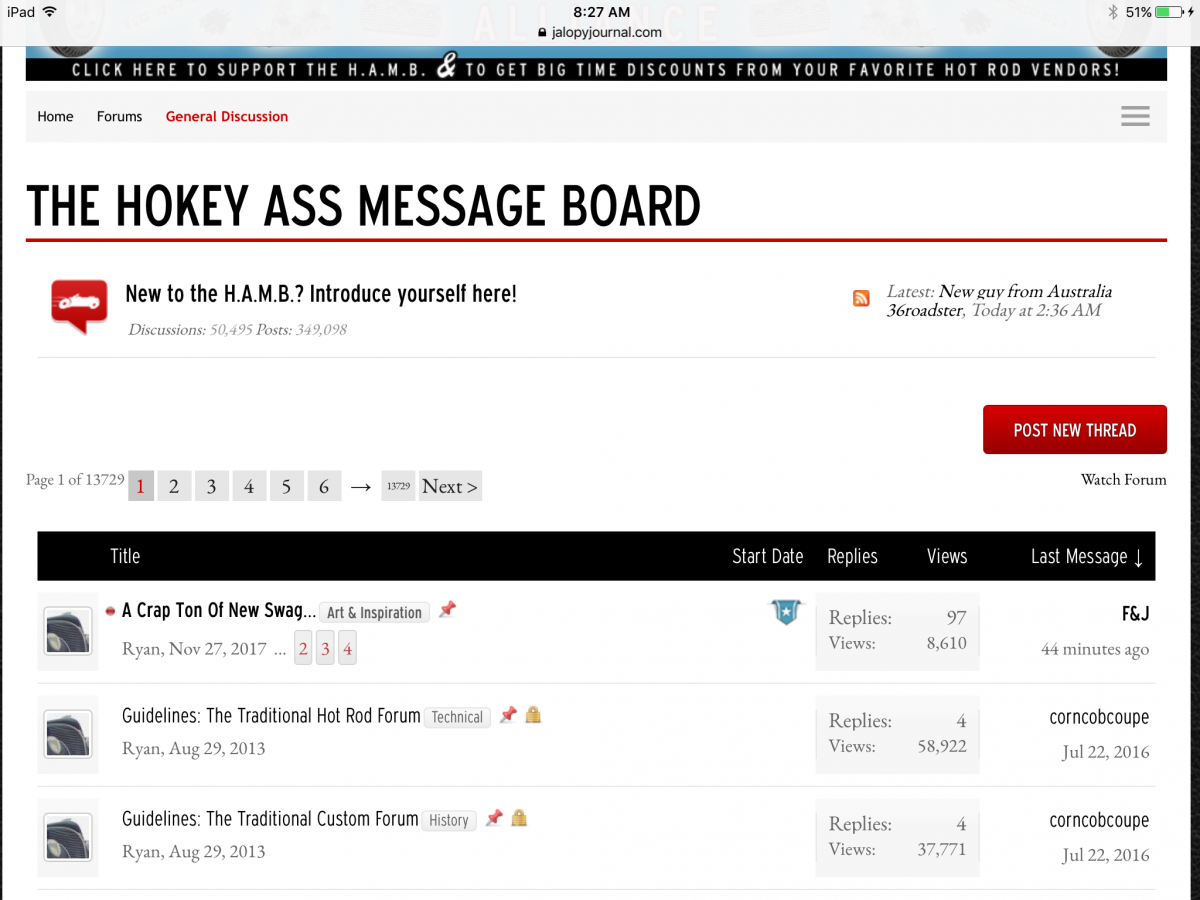Open Ryan's avatar on the Custom Forum guidelines
This screenshot has width=1200, height=900.
pos(68,837)
